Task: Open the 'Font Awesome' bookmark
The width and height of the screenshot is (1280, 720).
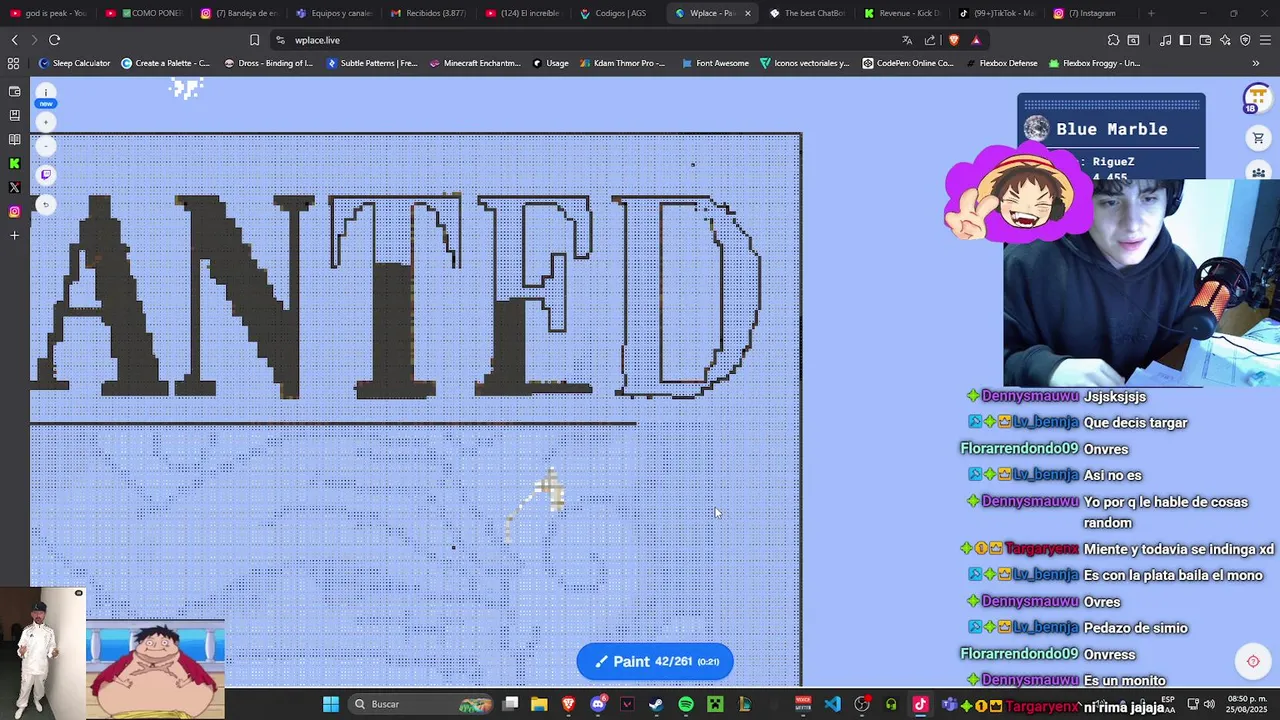Action: (715, 63)
